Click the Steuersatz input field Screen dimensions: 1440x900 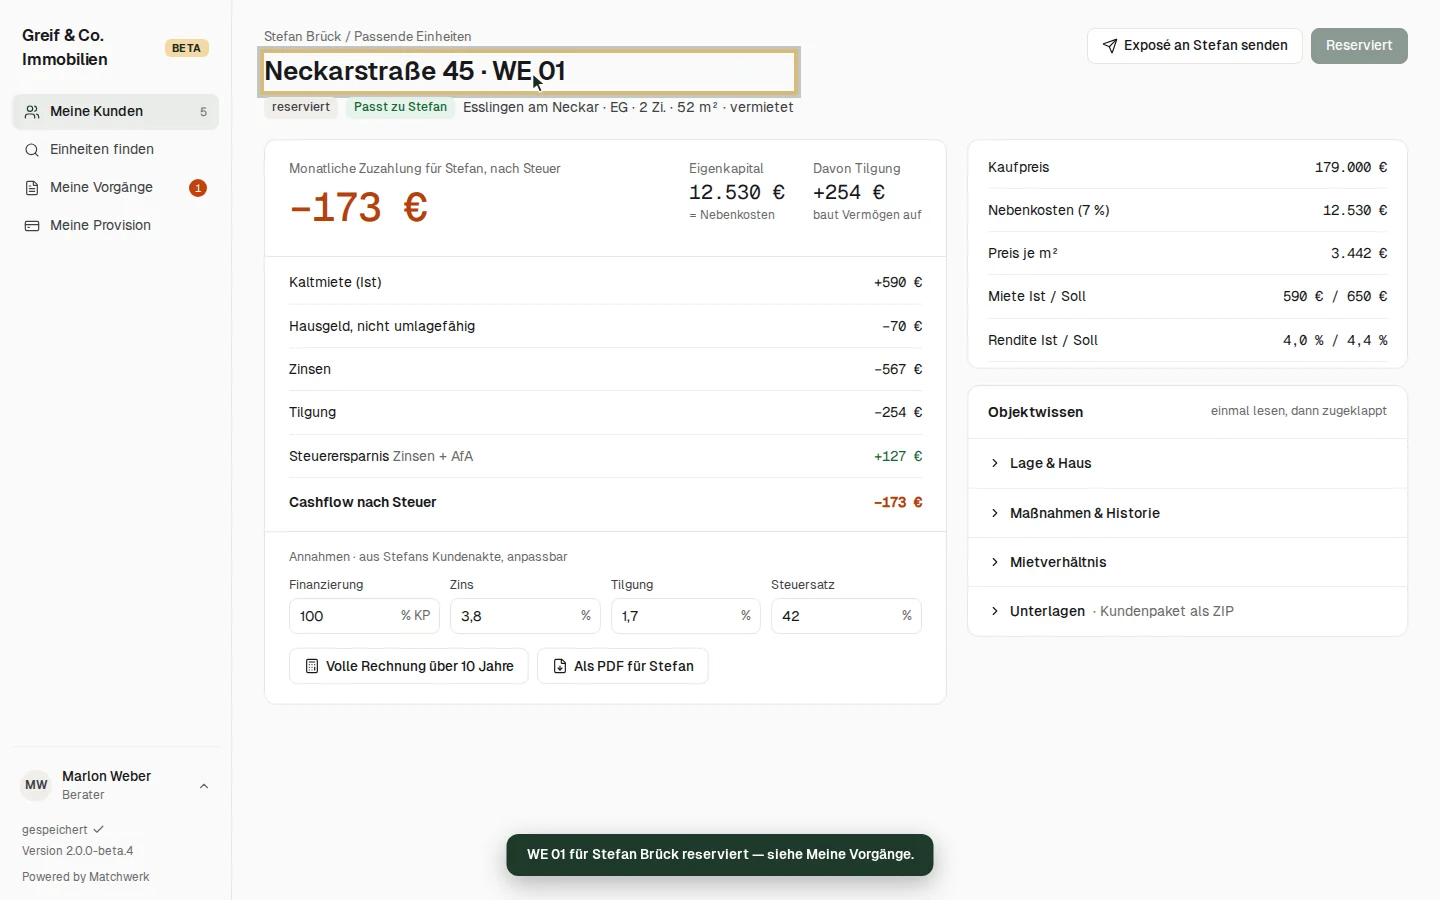846,616
